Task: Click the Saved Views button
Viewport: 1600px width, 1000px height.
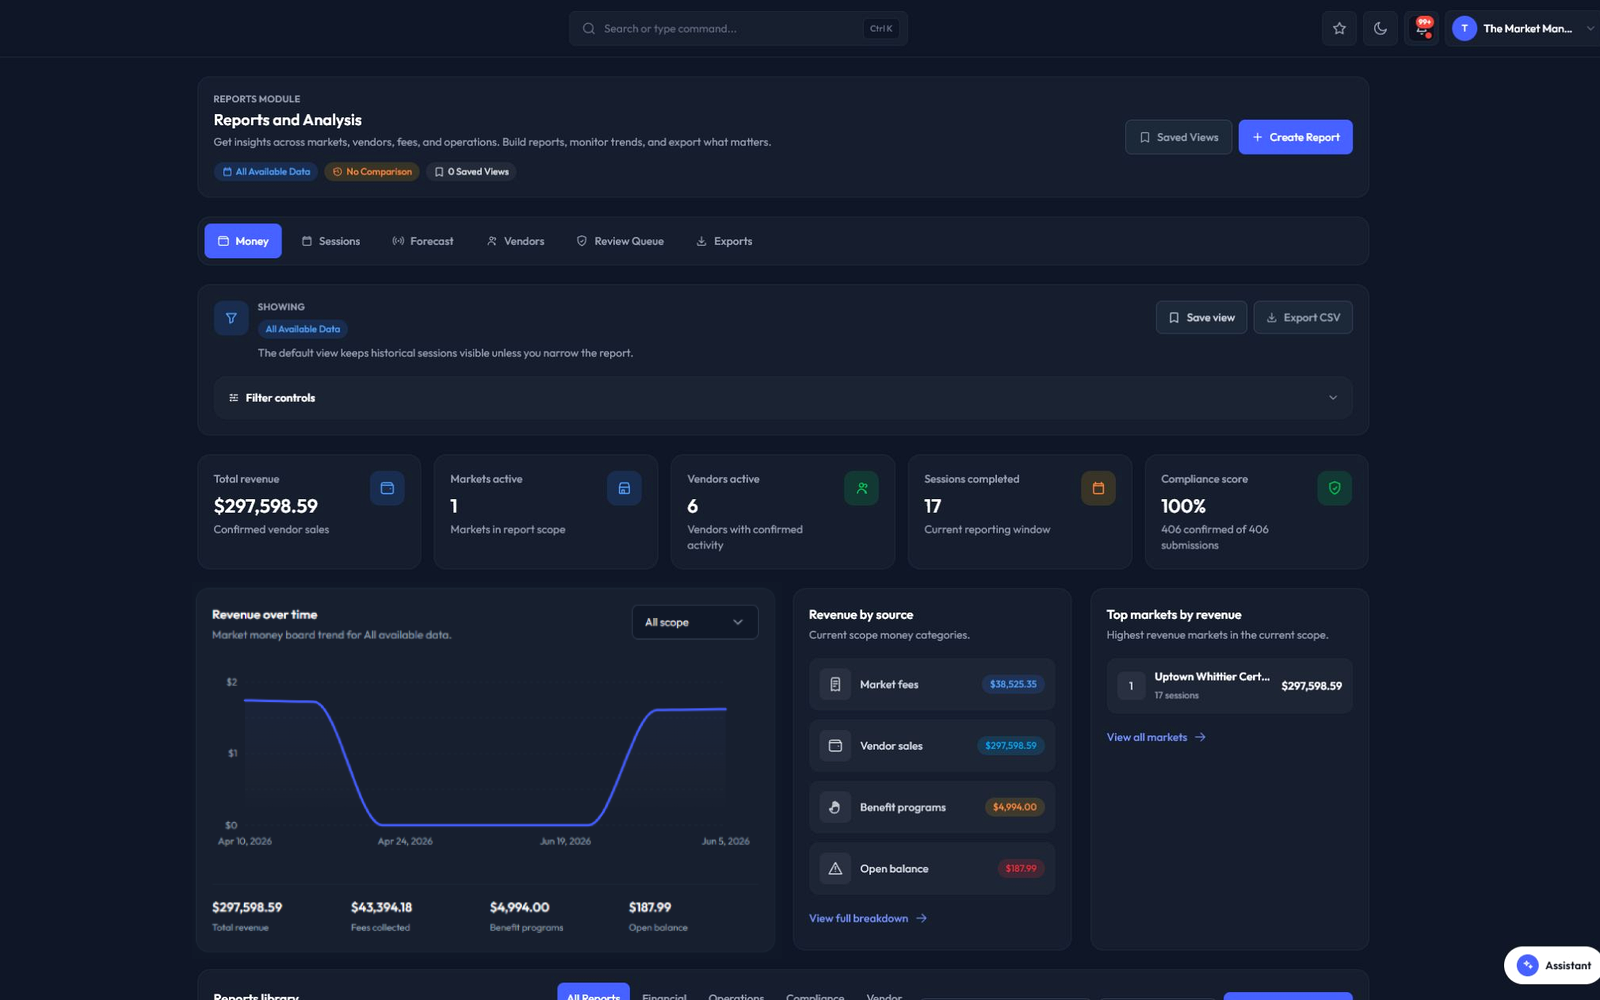Action: [x=1178, y=137]
